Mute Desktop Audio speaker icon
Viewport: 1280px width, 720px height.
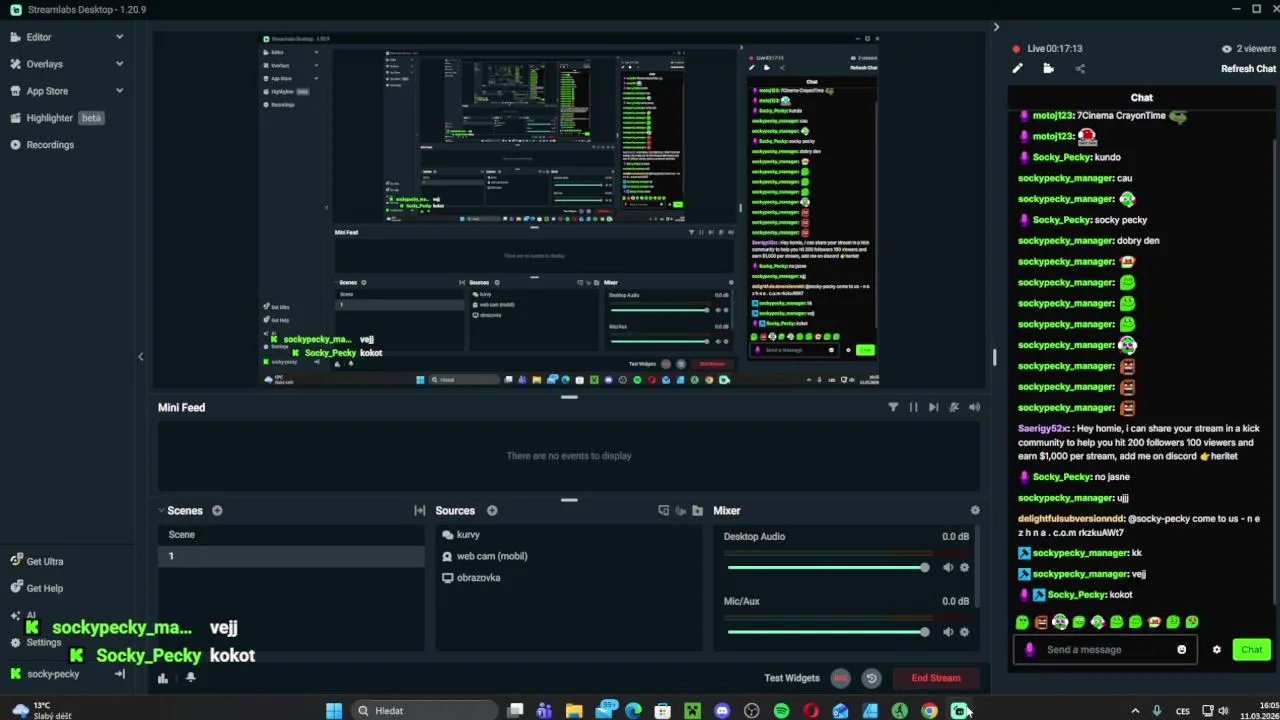pyautogui.click(x=948, y=568)
